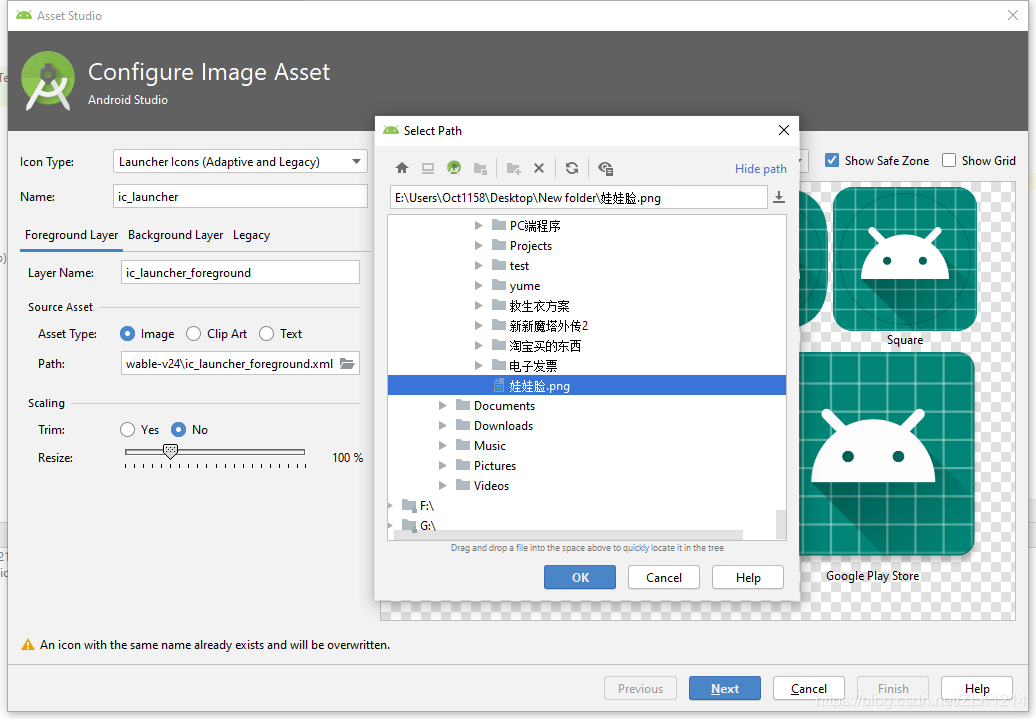This screenshot has width=1036, height=719.
Task: Expand the PC端程序 folder
Action: point(478,225)
